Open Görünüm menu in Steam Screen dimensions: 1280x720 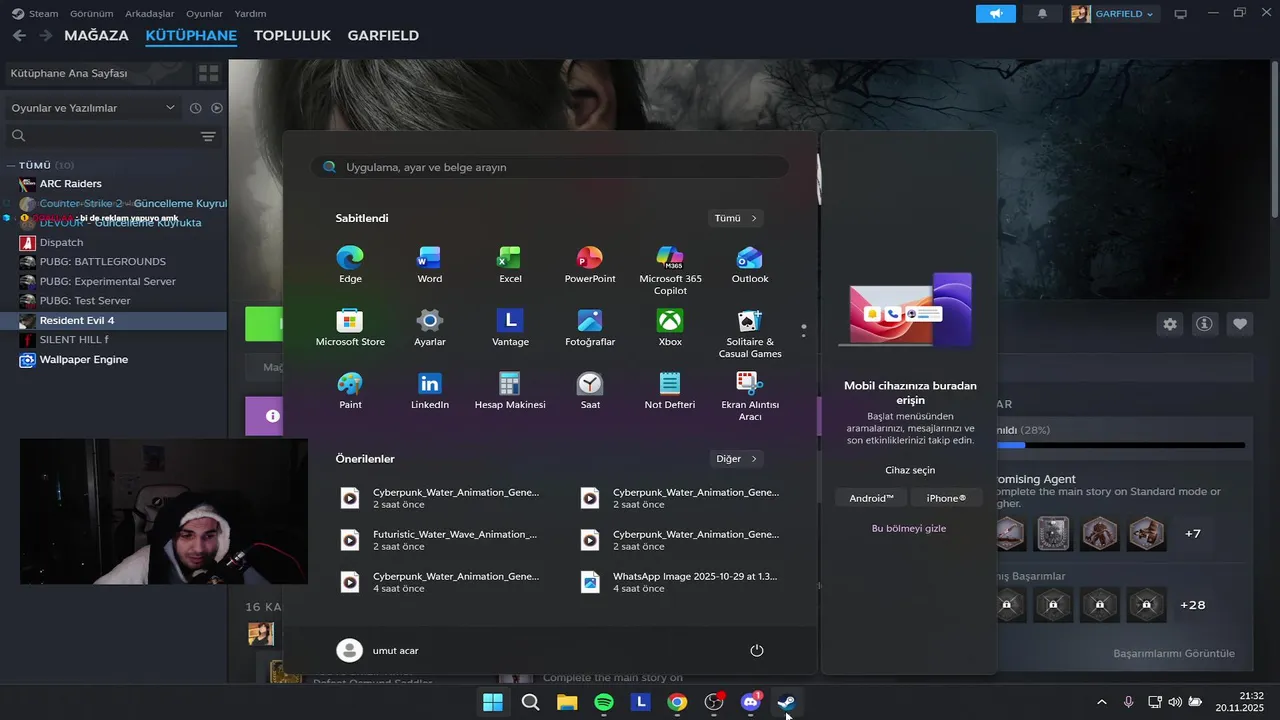click(x=90, y=14)
